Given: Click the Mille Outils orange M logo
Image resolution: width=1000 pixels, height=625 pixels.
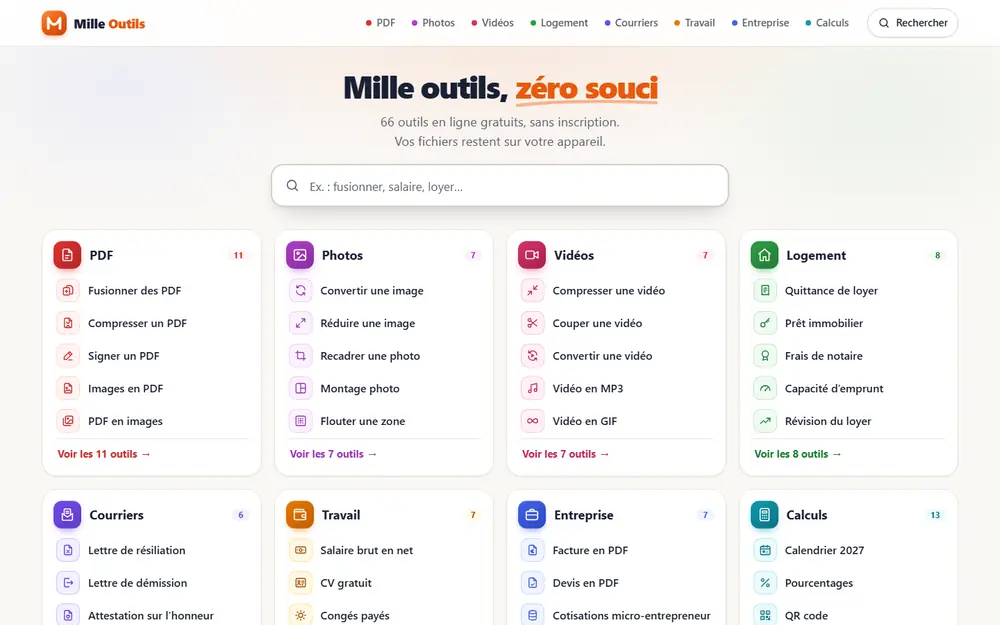Looking at the screenshot, I should [x=54, y=23].
